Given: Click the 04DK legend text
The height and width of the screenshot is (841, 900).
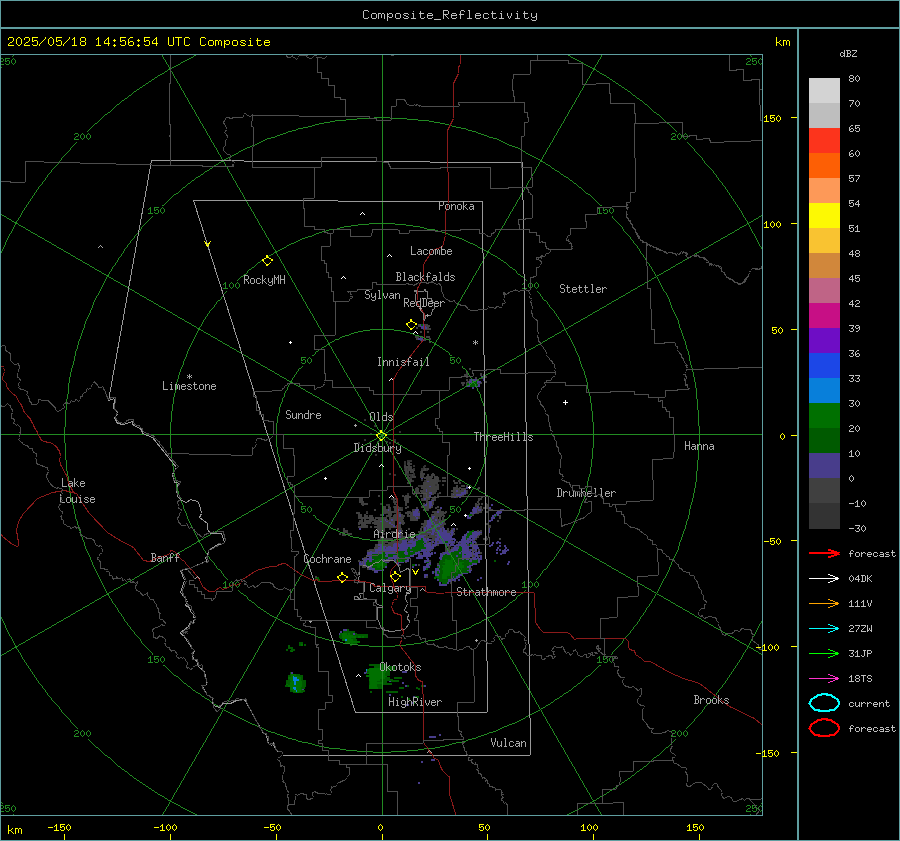Looking at the screenshot, I should tap(860, 578).
